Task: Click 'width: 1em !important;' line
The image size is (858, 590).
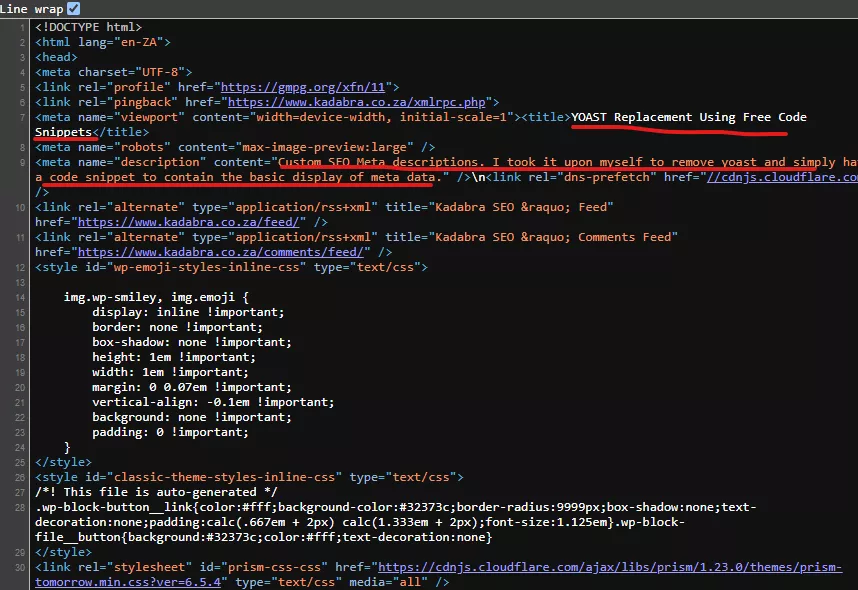Action: click(170, 372)
